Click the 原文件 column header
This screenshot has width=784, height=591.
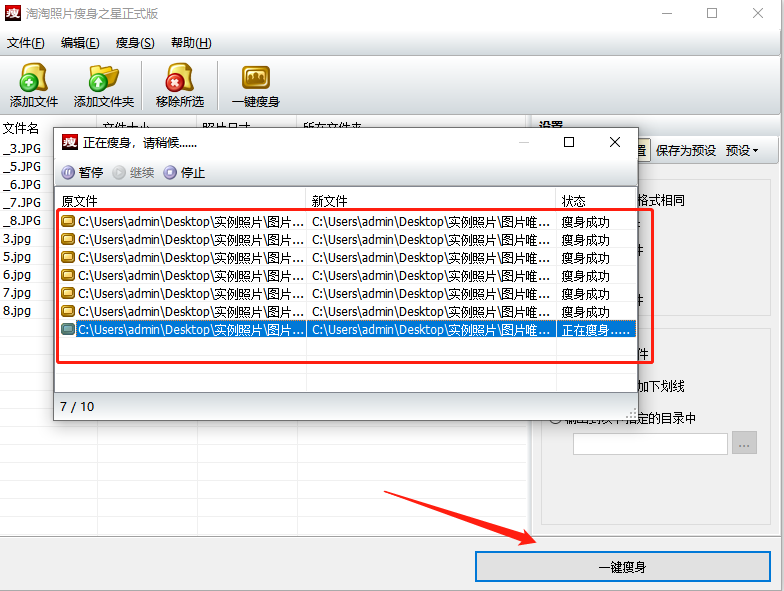tap(180, 200)
